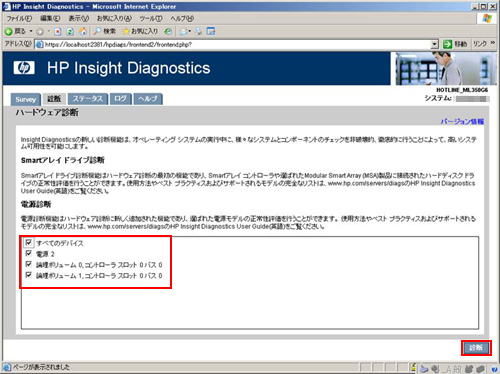Screen dimensions: 500x374
Task: Open Forward button history dropdown arrow
Action: (x=49, y=32)
